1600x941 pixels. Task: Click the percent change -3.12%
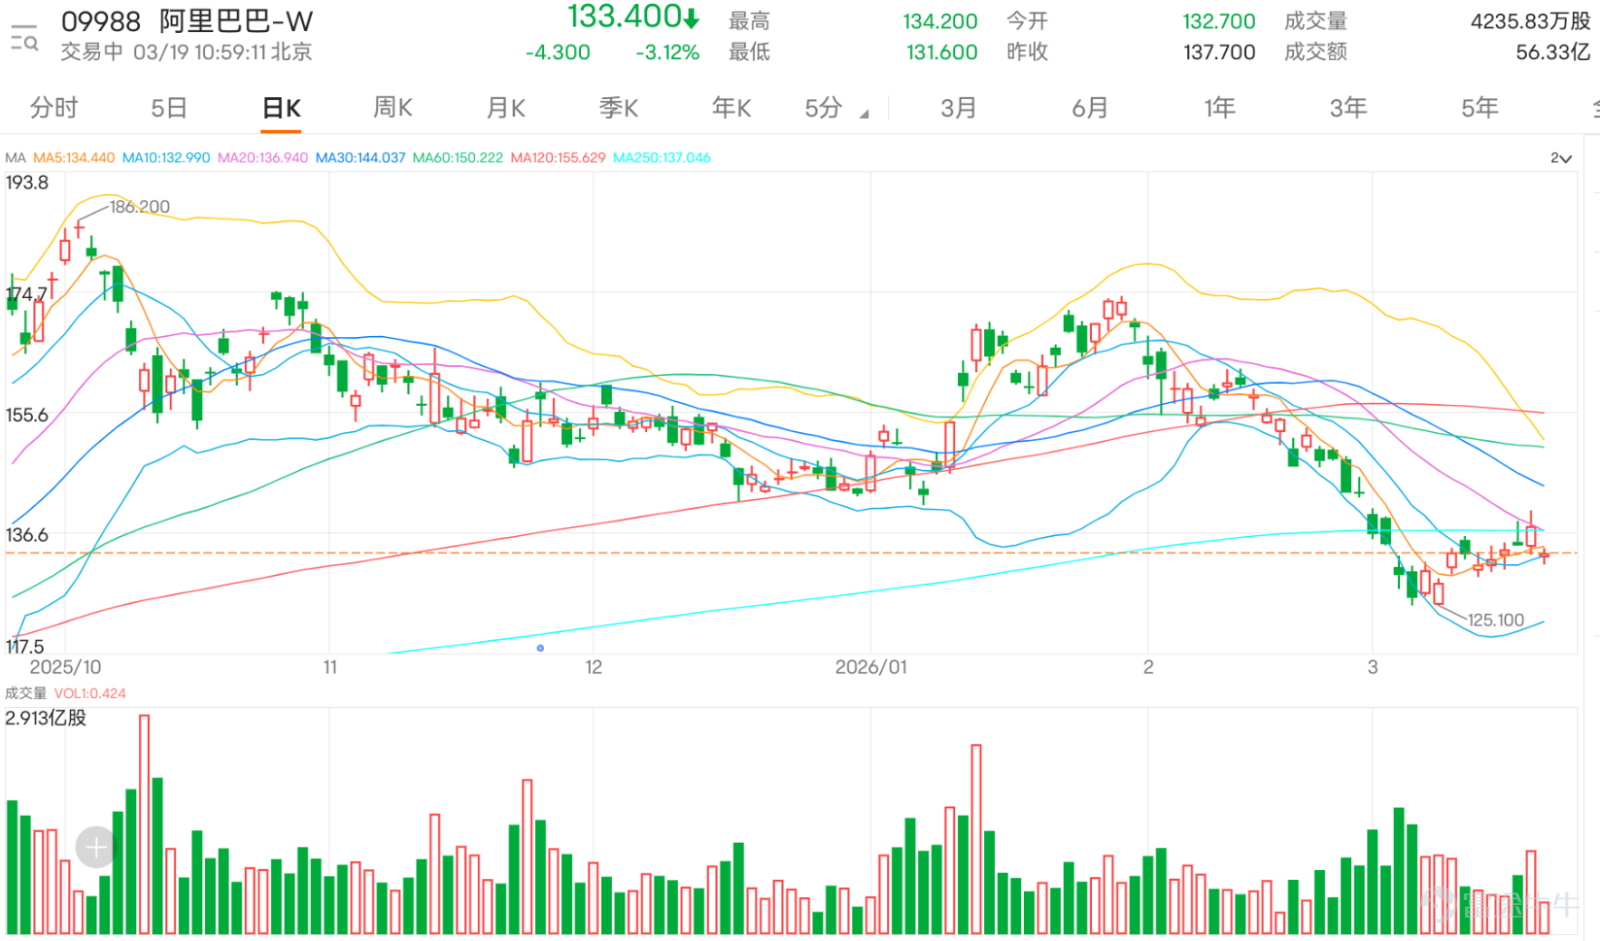point(668,52)
